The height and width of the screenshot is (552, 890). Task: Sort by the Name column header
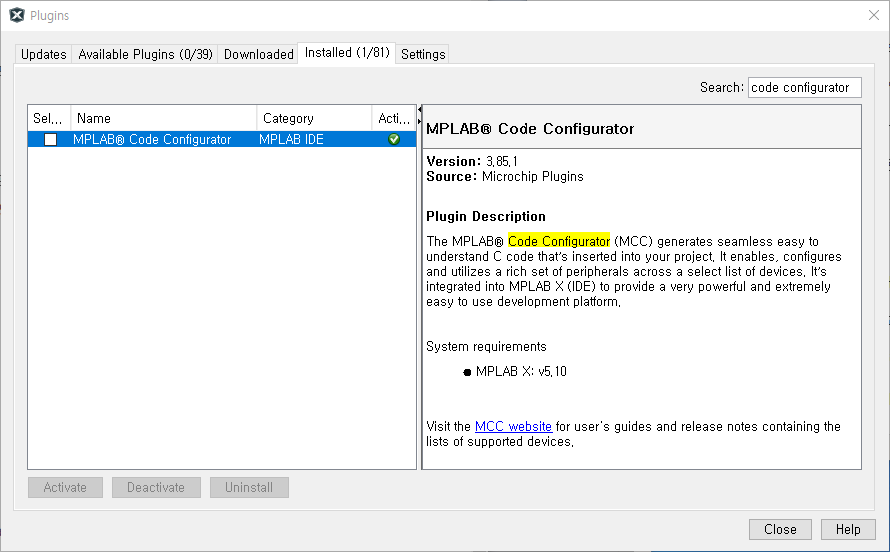(163, 118)
